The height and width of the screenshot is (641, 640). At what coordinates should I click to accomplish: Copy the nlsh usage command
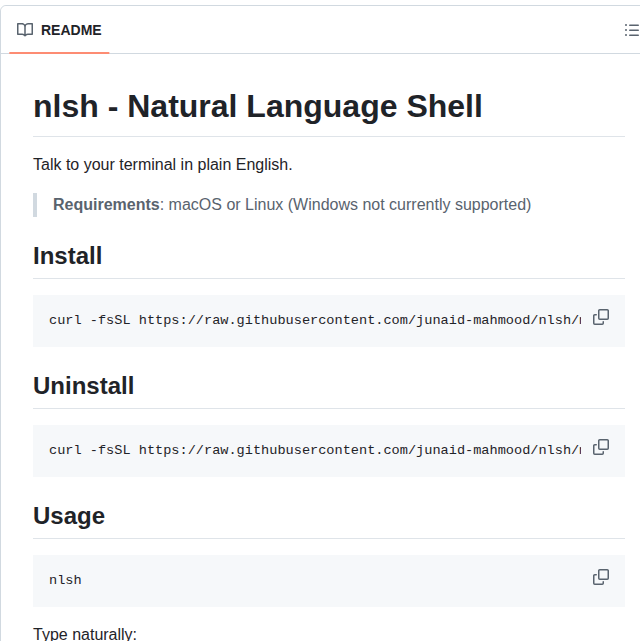coord(601,577)
